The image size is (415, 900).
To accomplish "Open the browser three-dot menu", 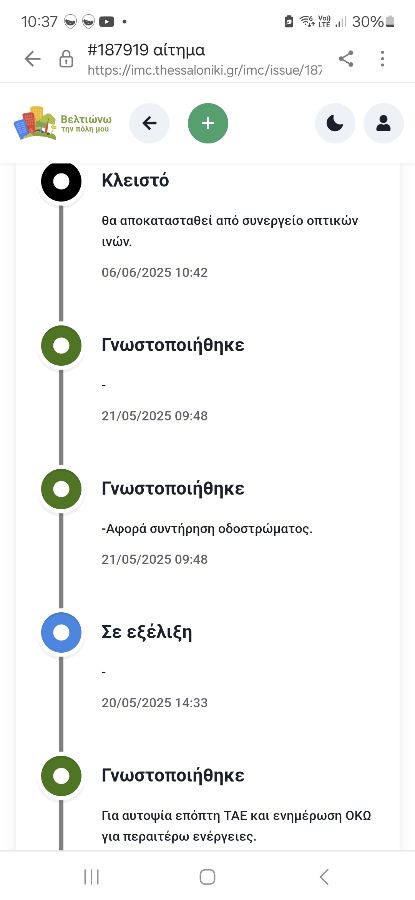I will click(382, 59).
